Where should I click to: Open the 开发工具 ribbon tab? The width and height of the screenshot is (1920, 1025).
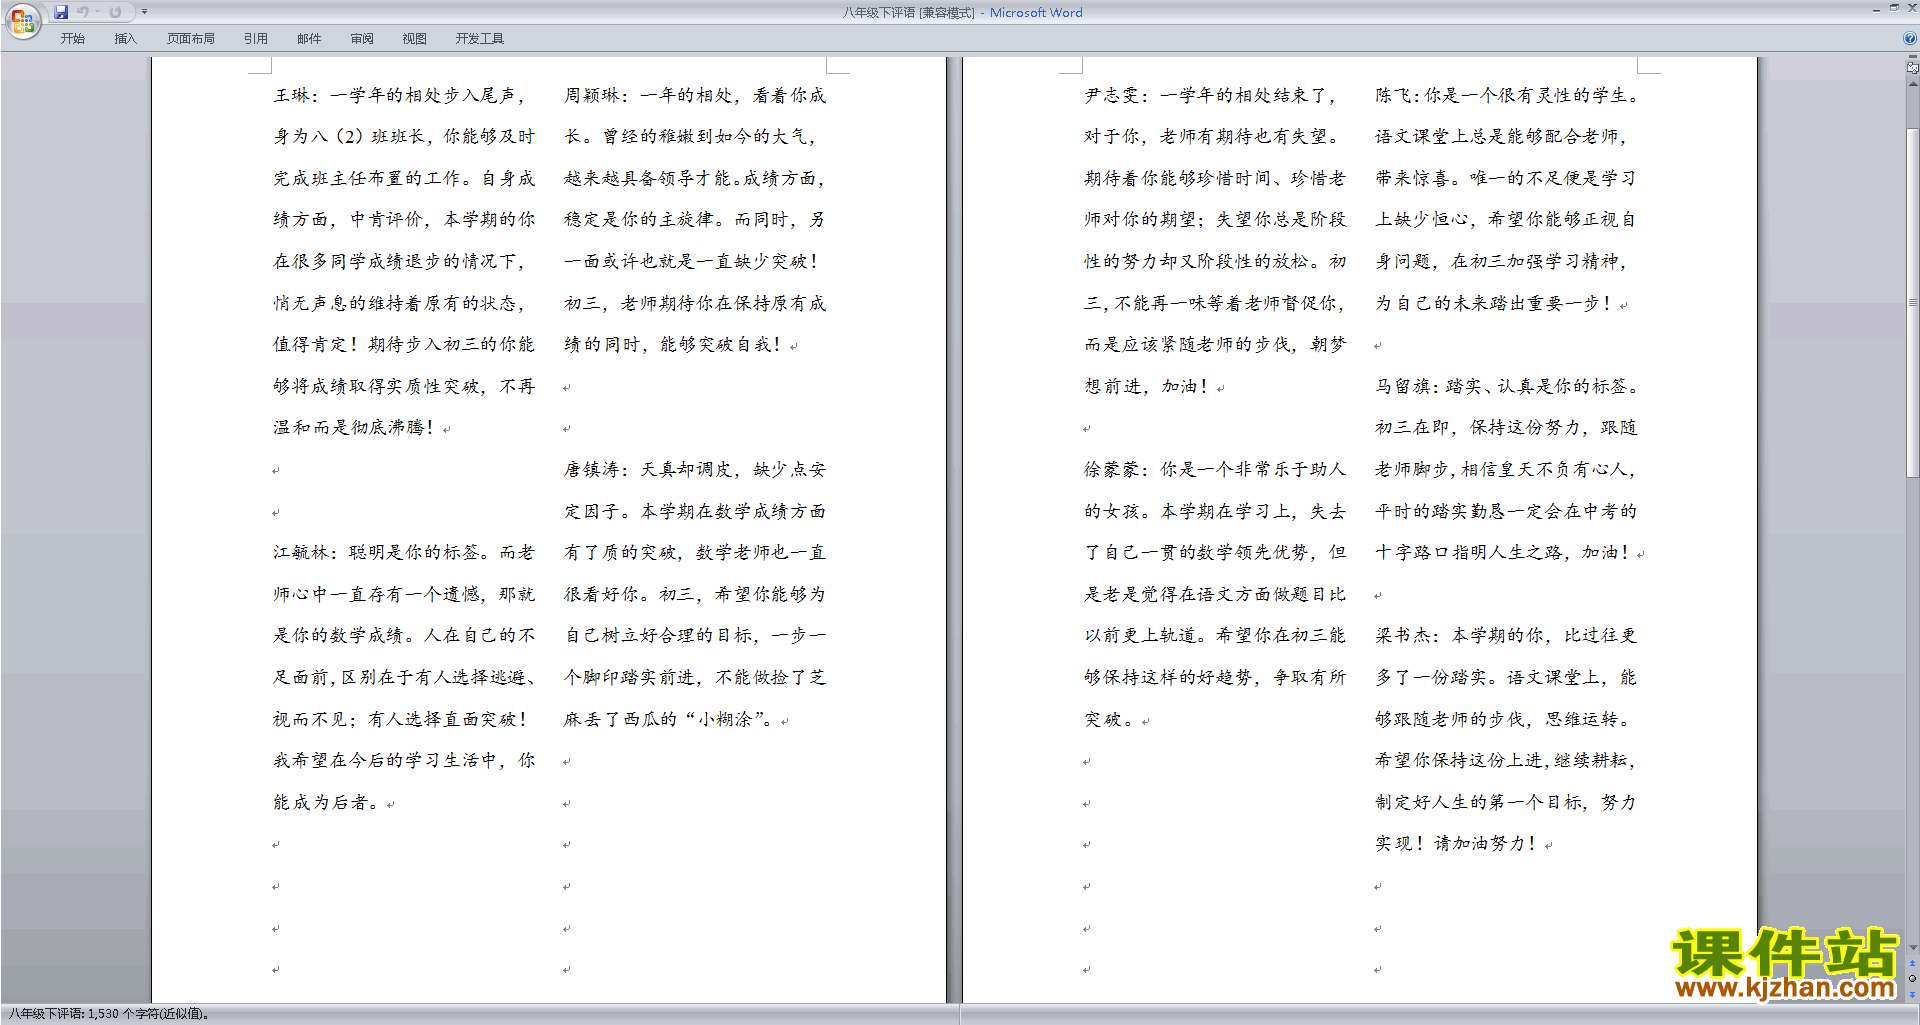pyautogui.click(x=480, y=39)
